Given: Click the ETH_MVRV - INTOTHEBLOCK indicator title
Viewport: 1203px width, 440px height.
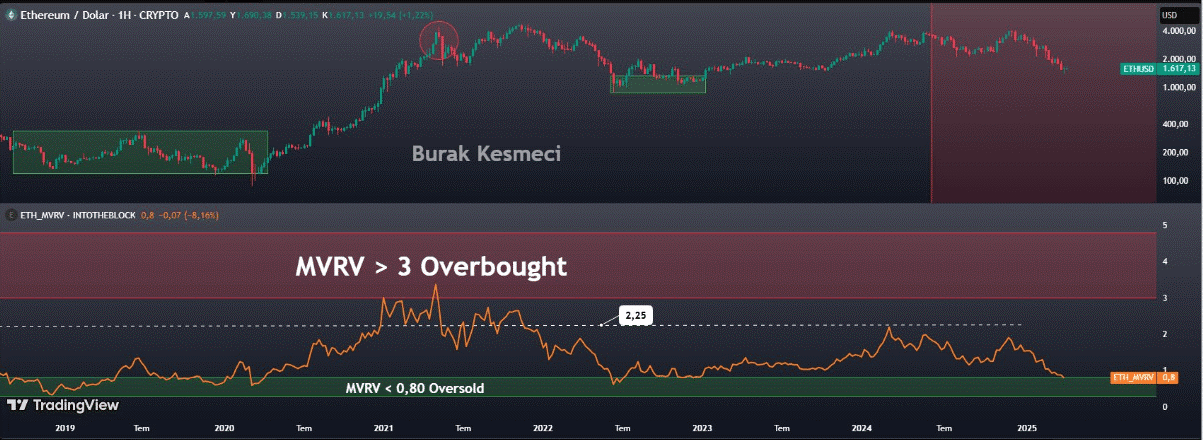Looking at the screenshot, I should point(76,215).
